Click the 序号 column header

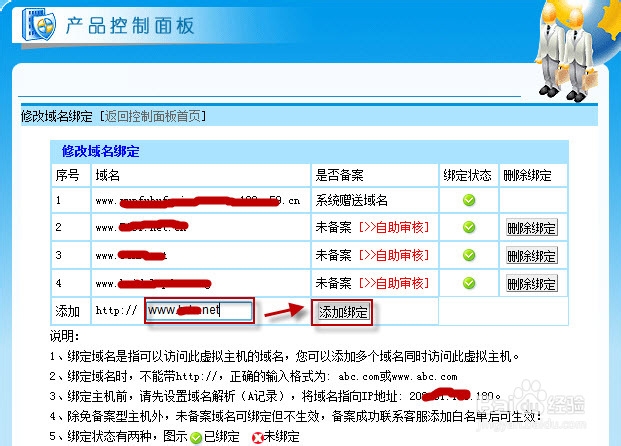pyautogui.click(x=67, y=175)
